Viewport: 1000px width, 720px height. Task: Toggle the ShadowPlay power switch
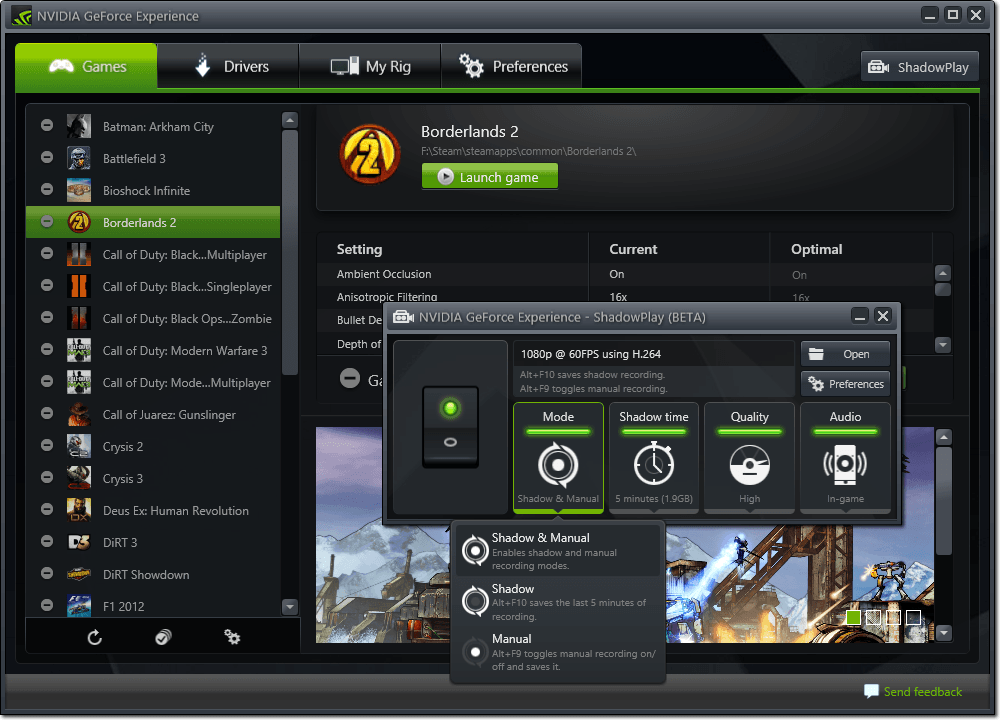[450, 426]
